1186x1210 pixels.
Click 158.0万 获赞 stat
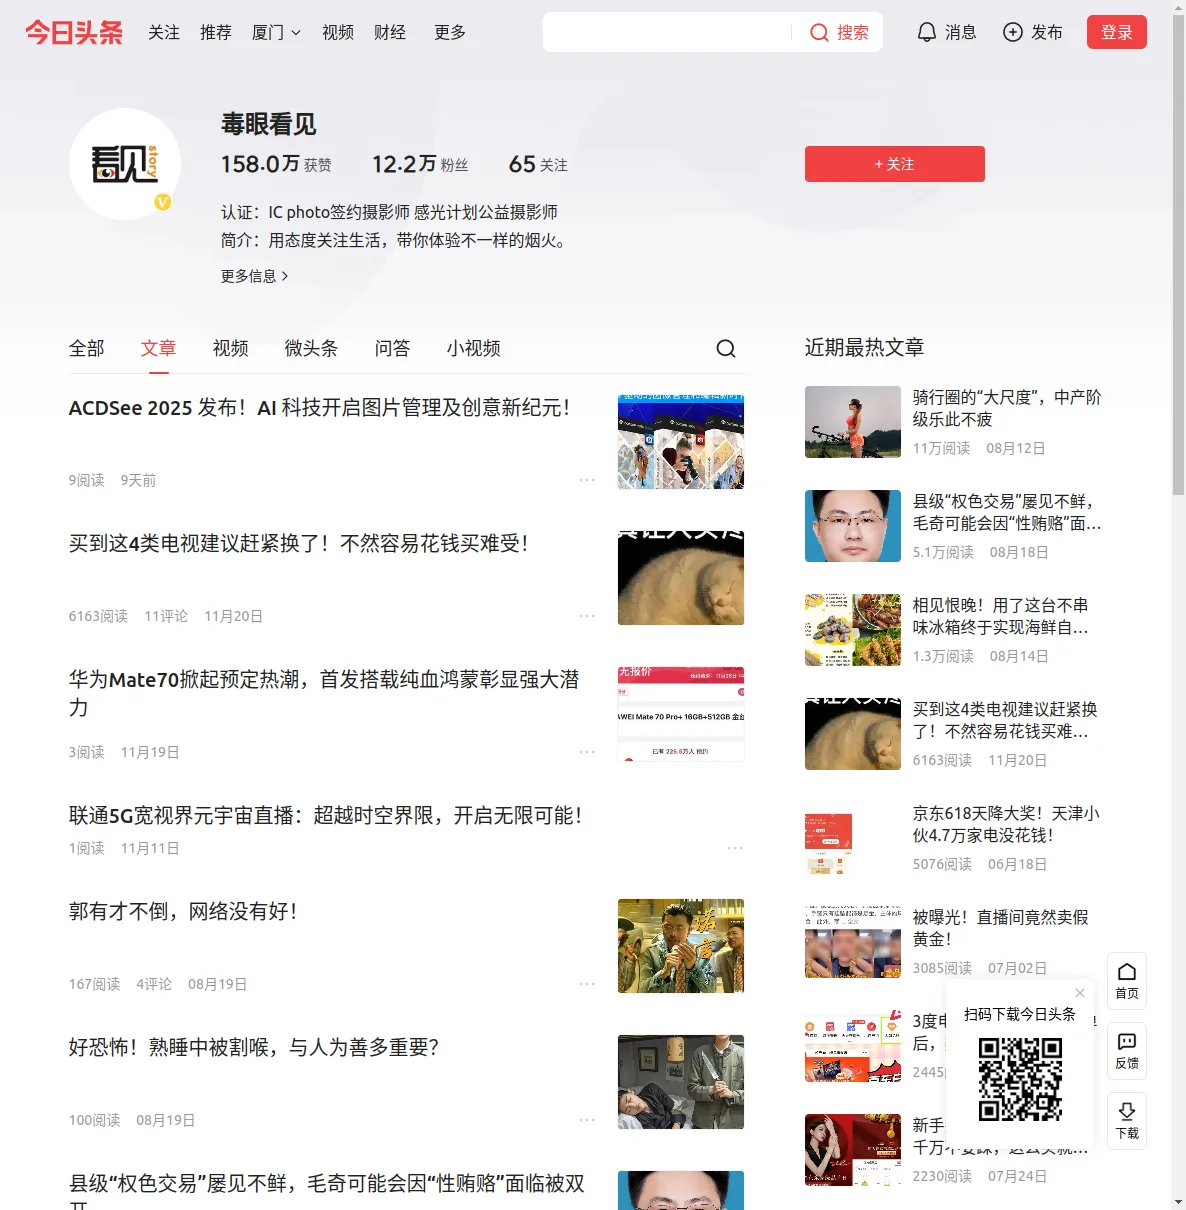(x=276, y=164)
